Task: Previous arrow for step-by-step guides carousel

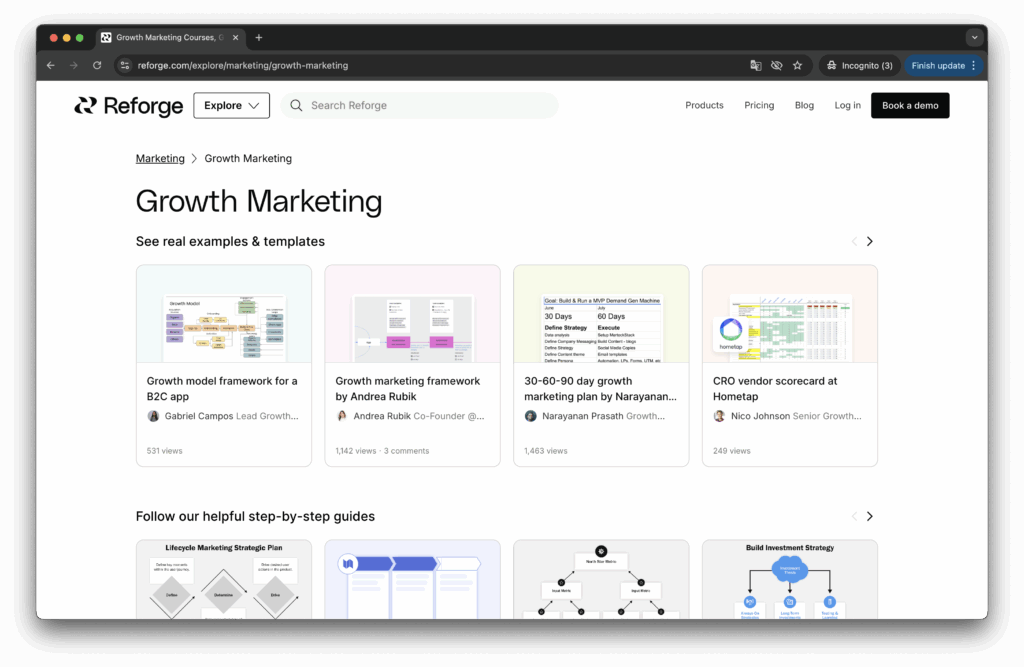Action: coord(854,516)
